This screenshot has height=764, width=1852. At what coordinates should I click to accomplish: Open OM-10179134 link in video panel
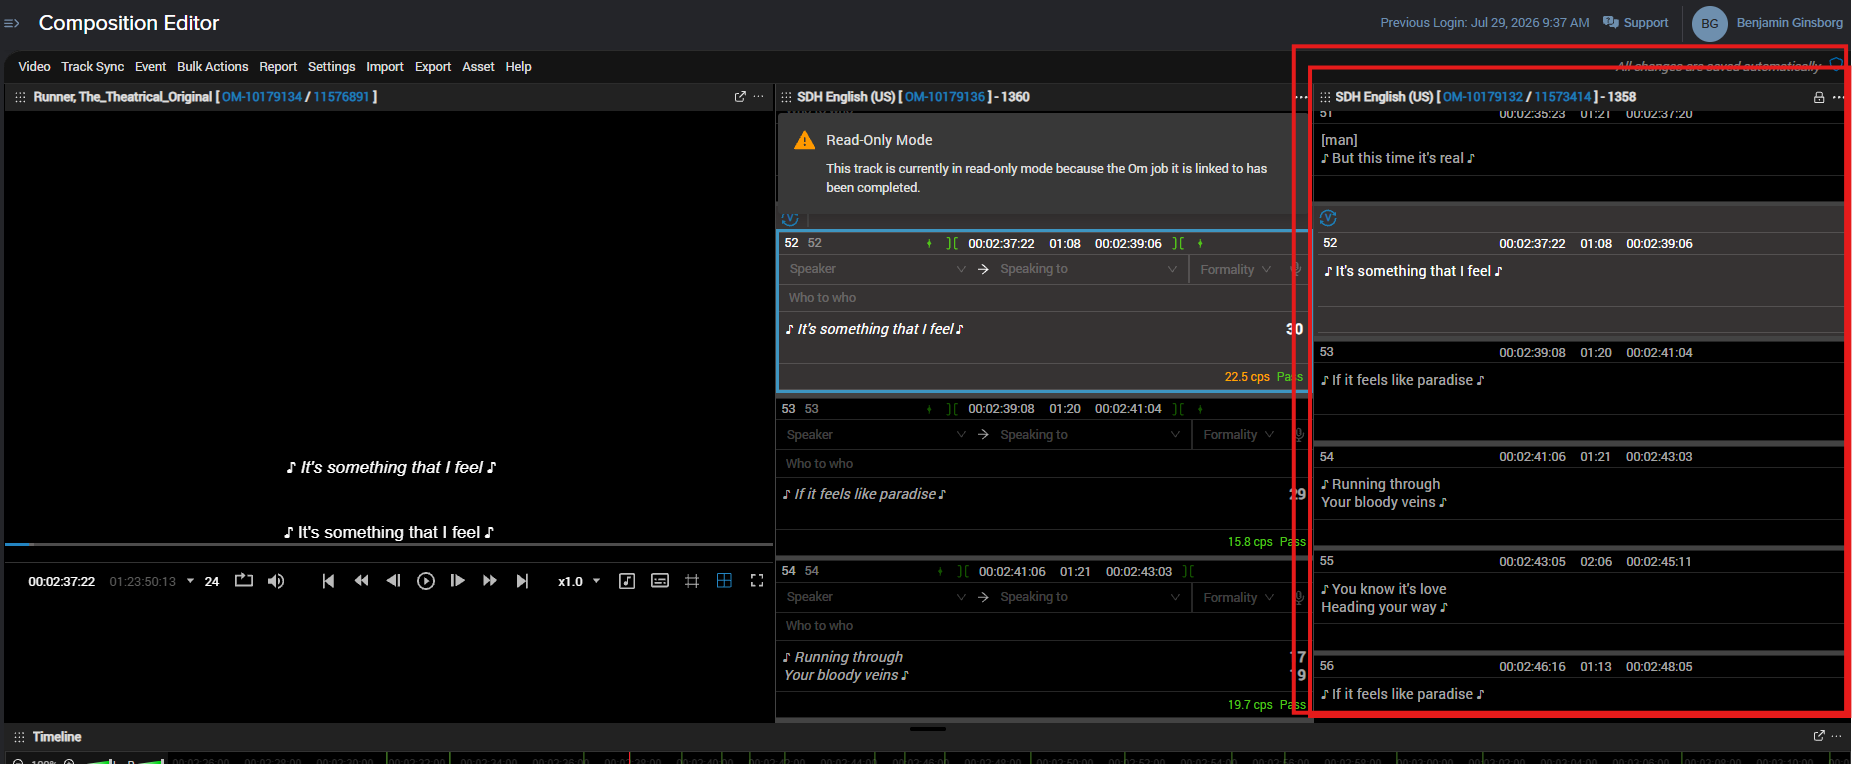[x=262, y=97]
